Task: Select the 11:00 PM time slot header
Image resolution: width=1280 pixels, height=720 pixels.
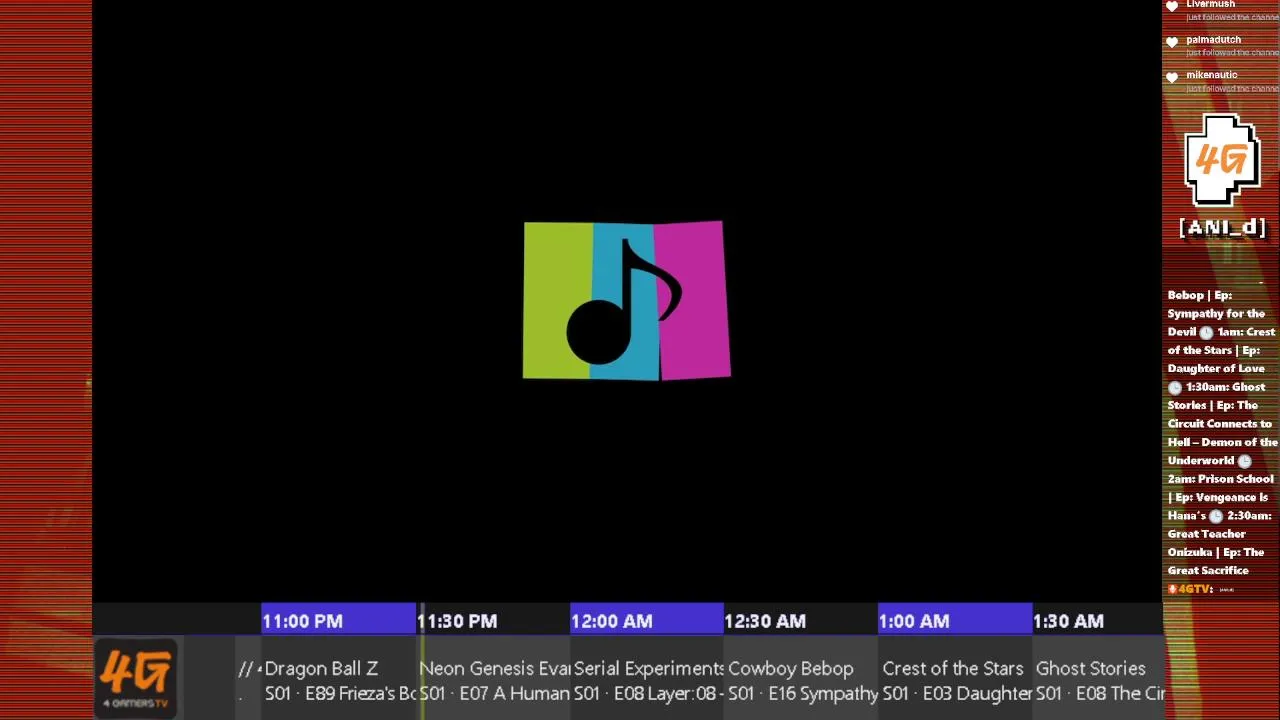Action: click(338, 621)
